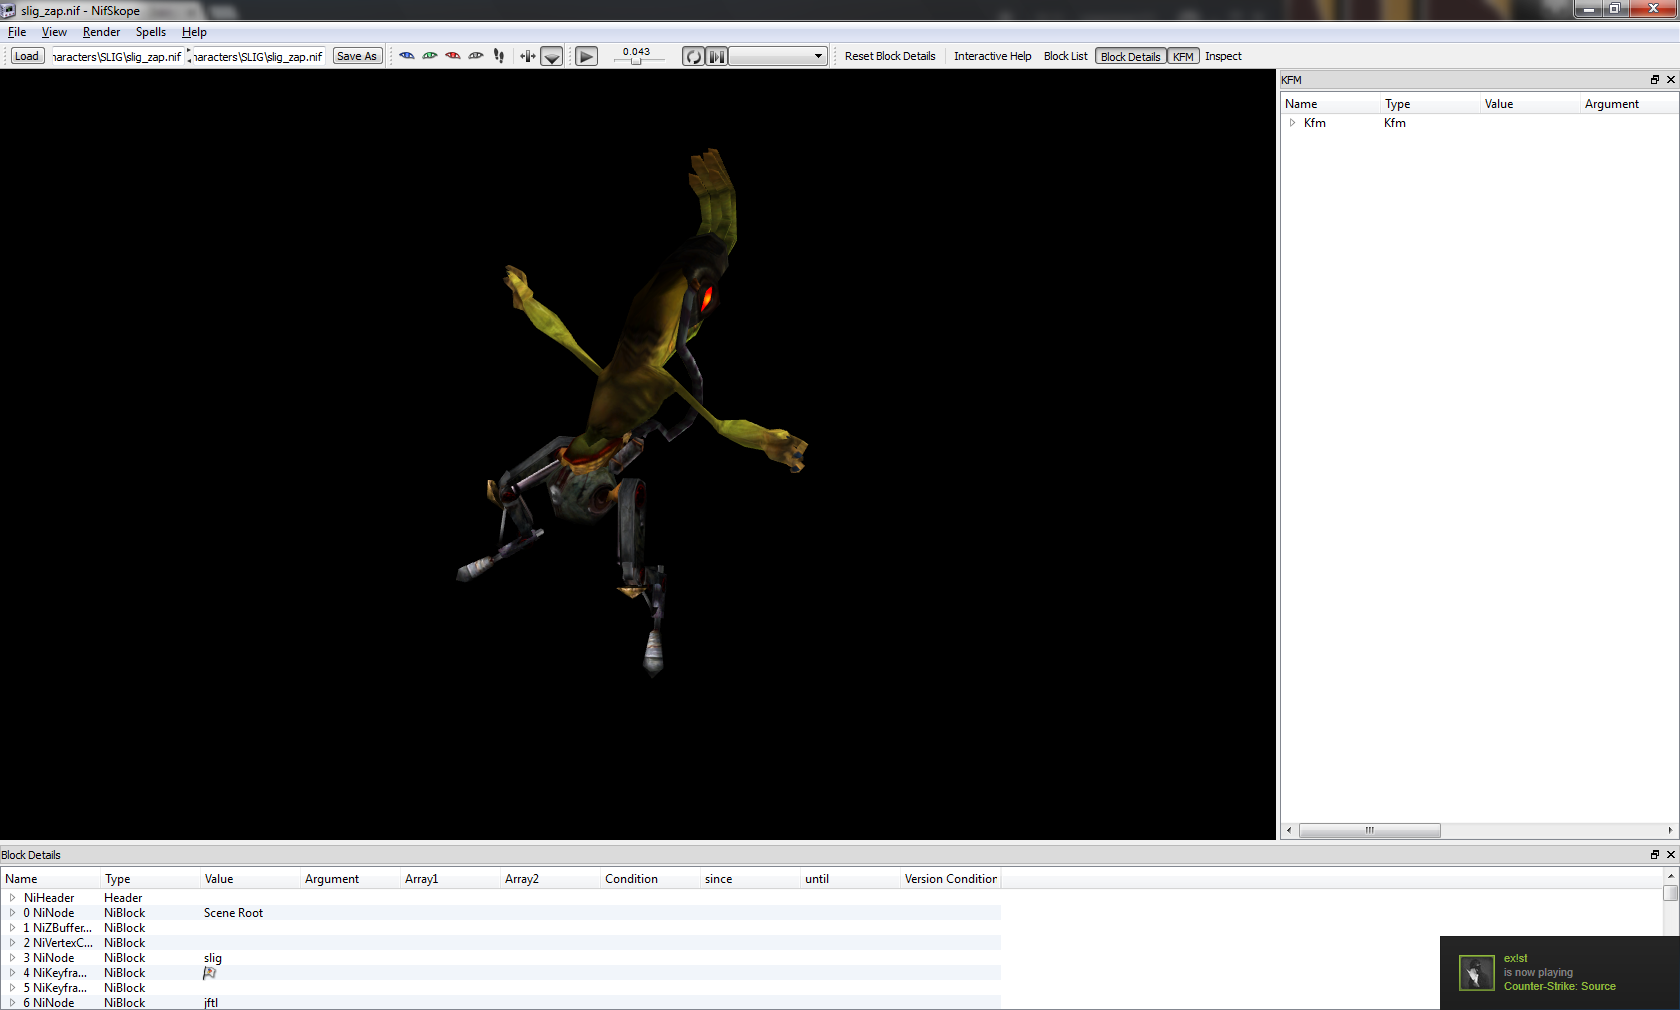The width and height of the screenshot is (1680, 1010).
Task: Click the Save As button
Action: click(x=357, y=57)
